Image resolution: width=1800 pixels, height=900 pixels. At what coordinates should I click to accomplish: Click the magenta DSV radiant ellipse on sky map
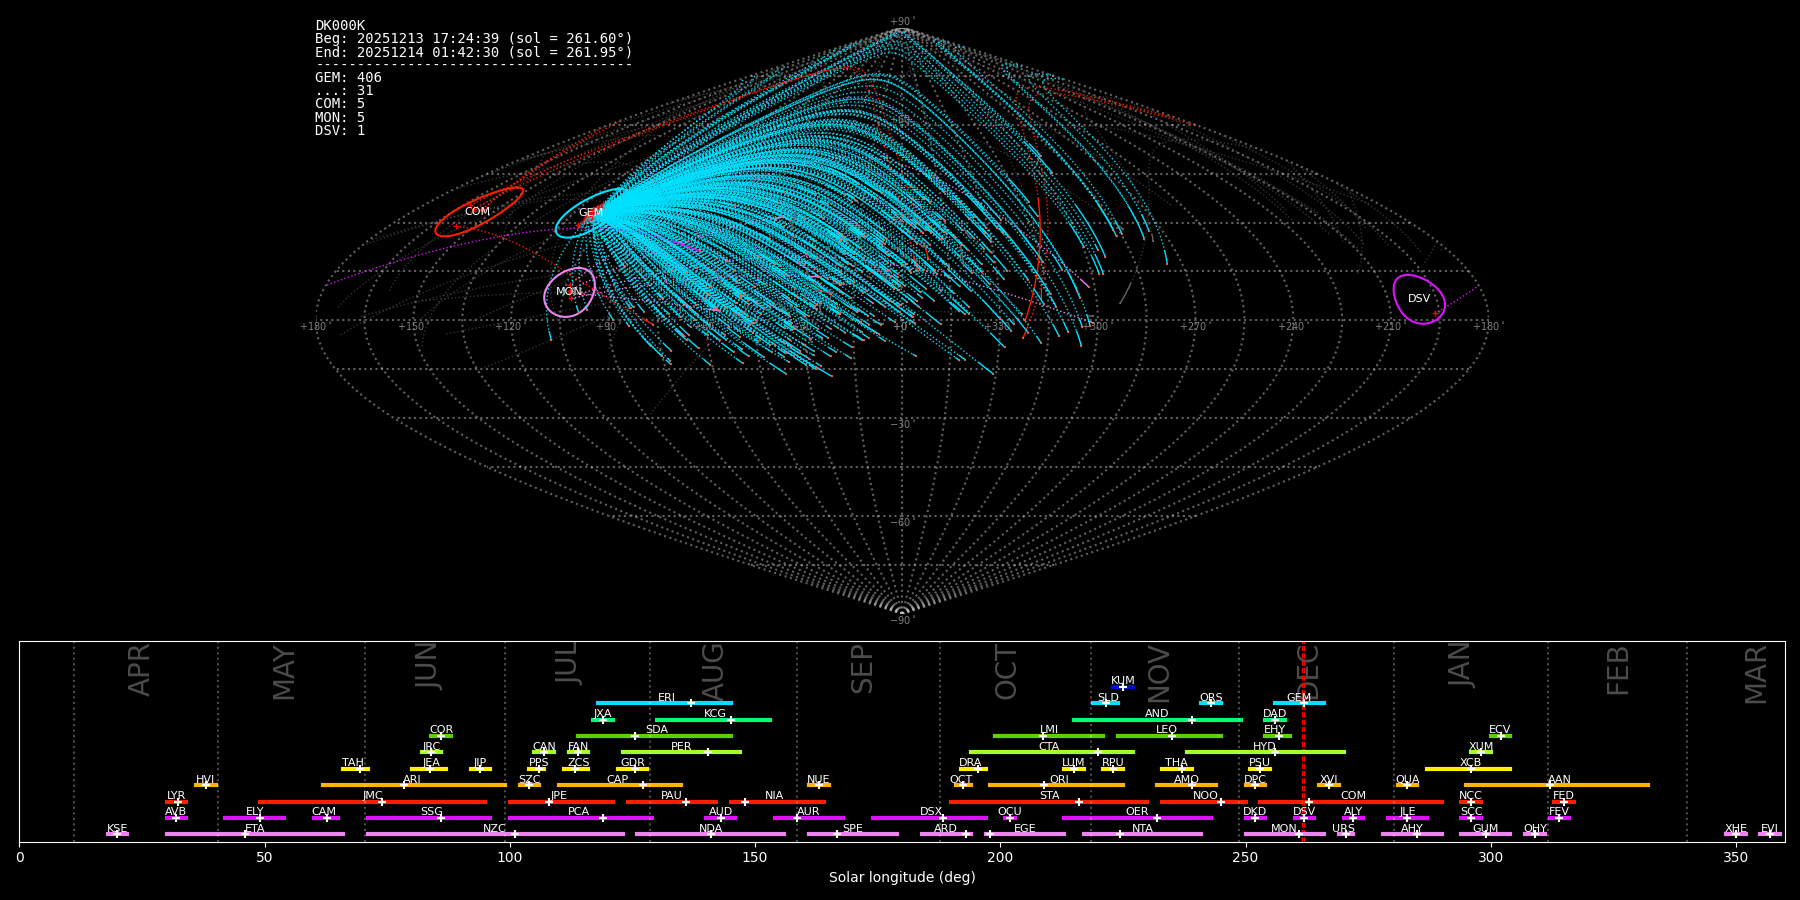coord(1419,299)
